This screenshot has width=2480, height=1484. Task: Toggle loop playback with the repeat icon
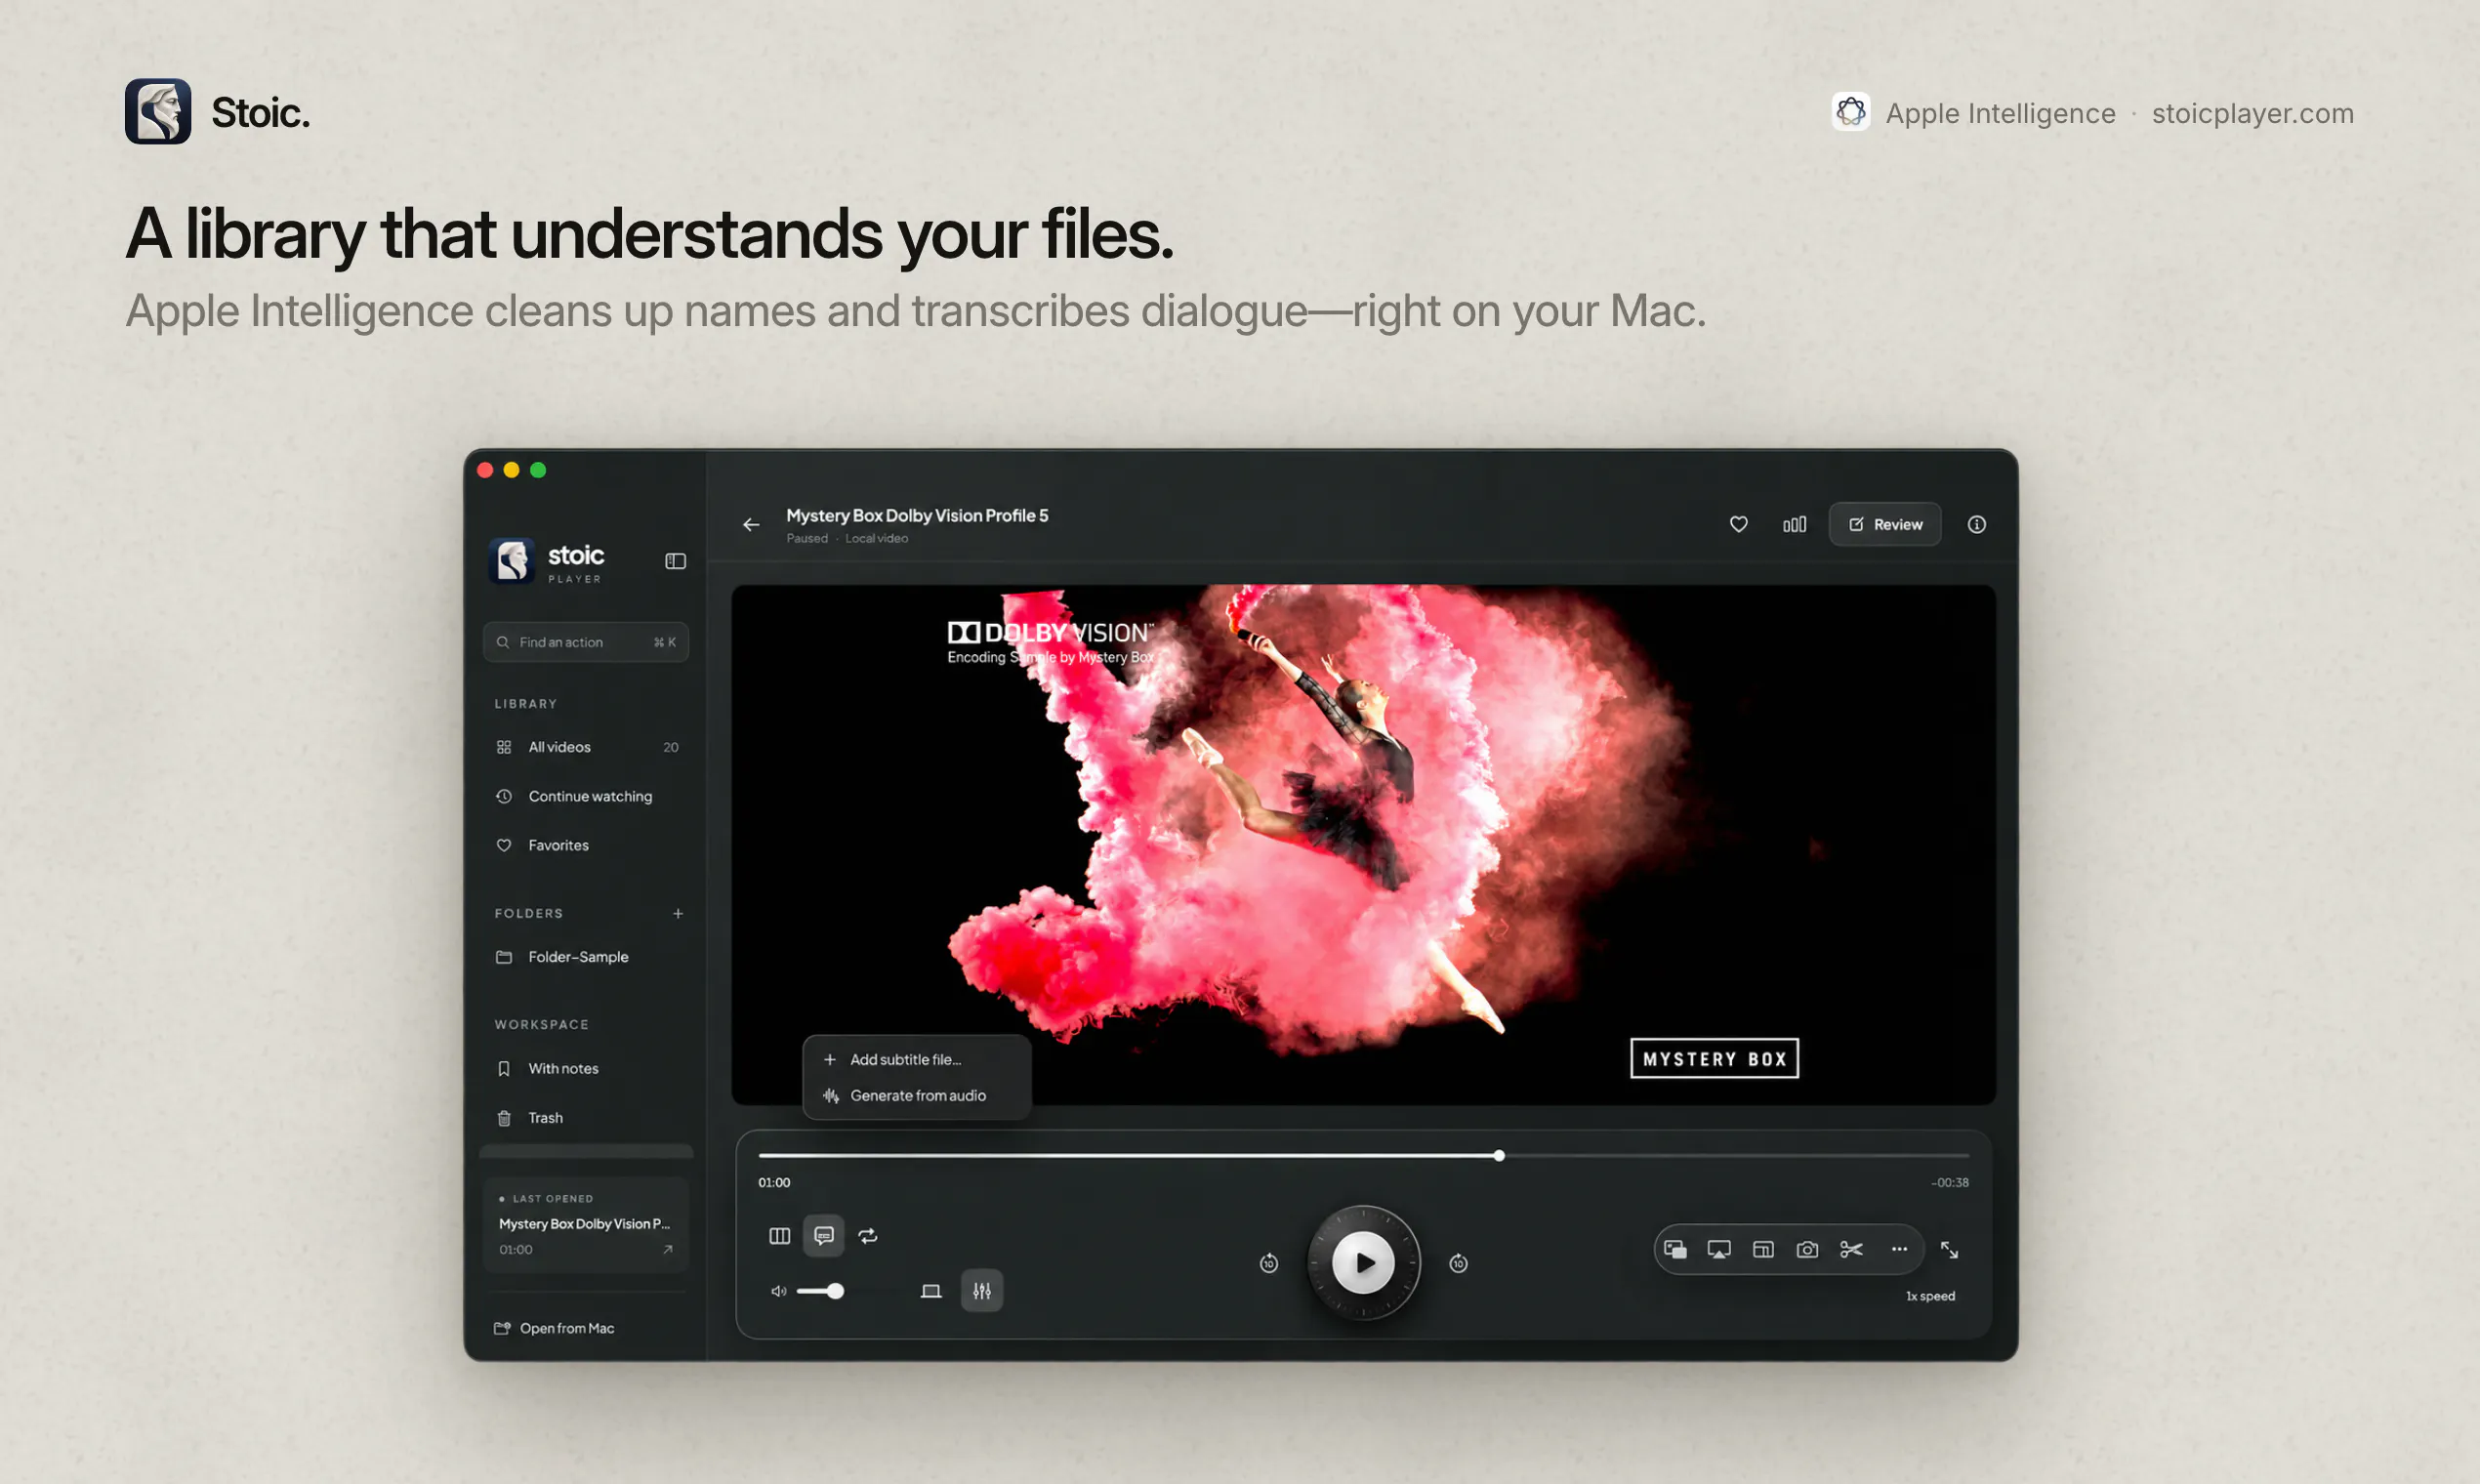(868, 1236)
